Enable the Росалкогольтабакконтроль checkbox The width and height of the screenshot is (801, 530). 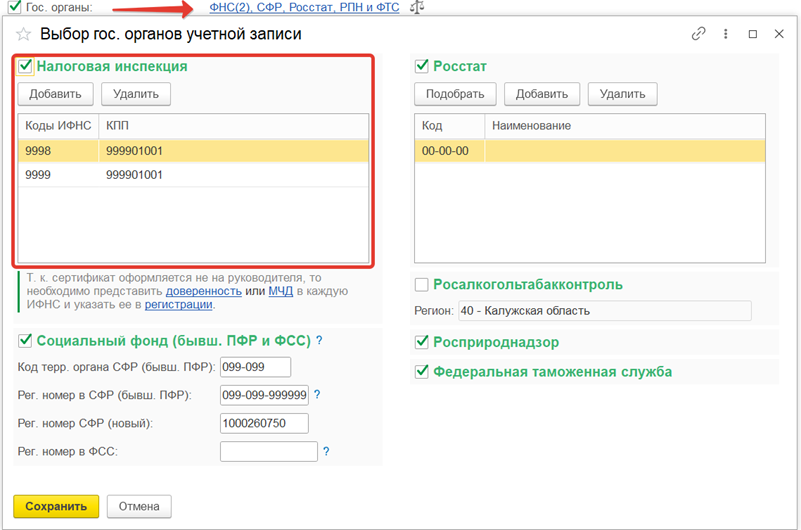point(422,285)
